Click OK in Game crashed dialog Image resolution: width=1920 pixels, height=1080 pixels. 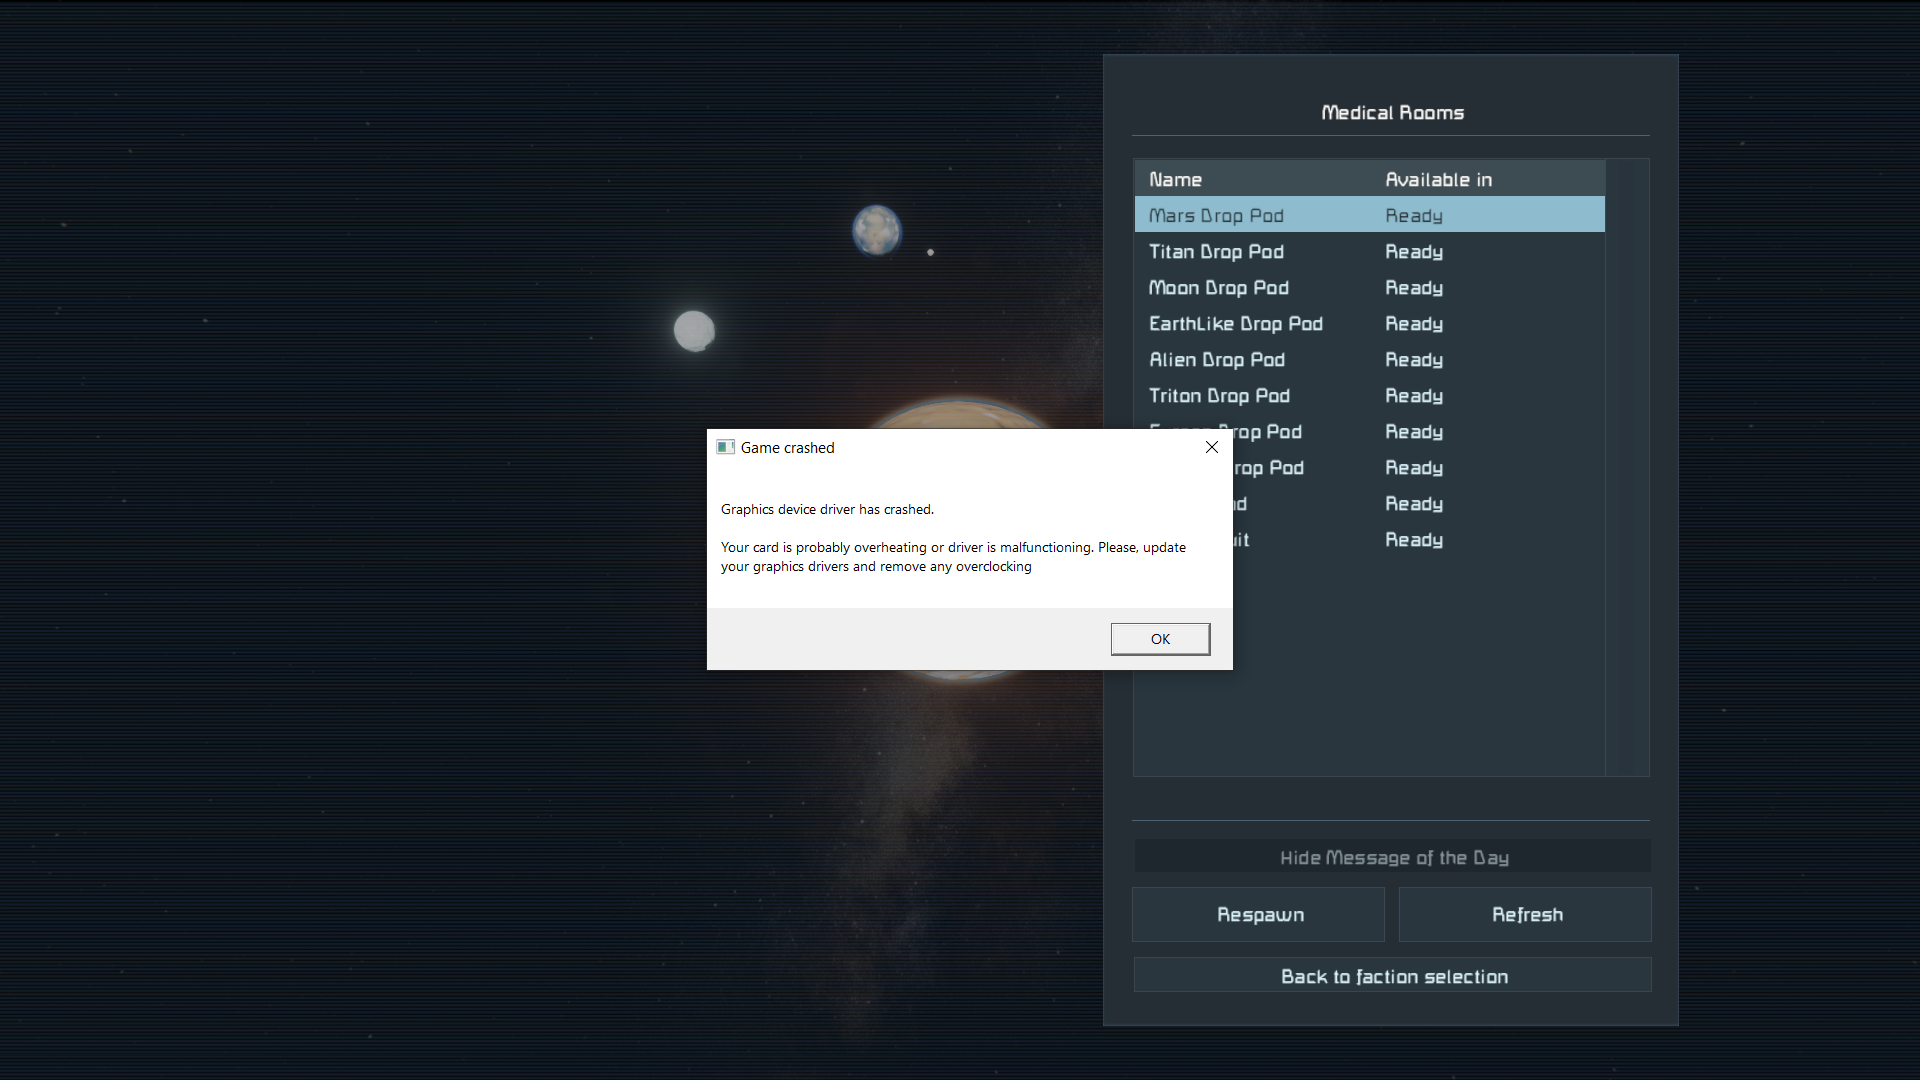click(x=1160, y=639)
